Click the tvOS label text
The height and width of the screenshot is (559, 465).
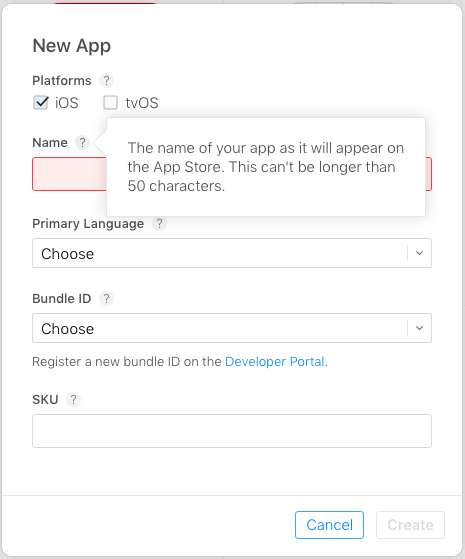(142, 103)
